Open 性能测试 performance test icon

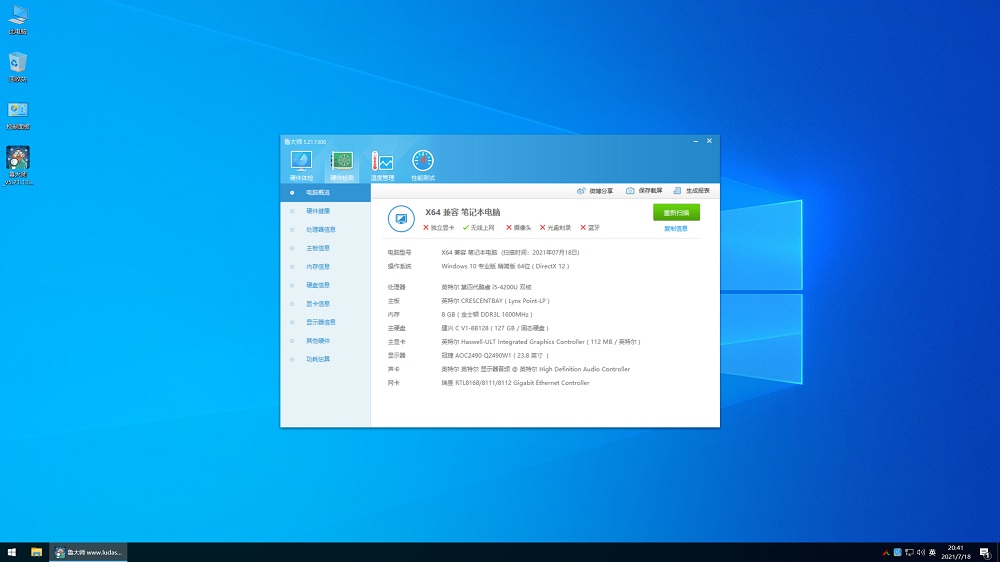point(423,162)
